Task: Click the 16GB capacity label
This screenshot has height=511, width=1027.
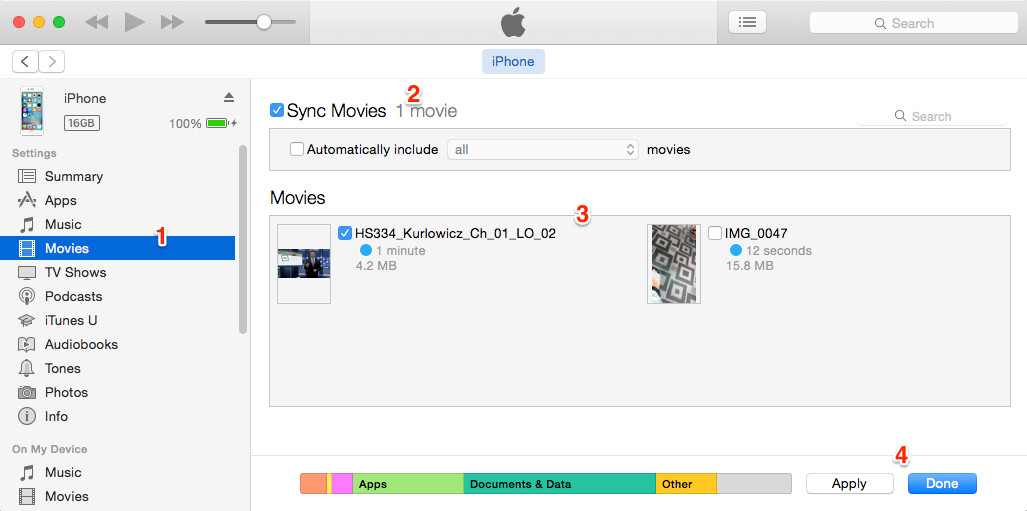Action: coord(82,123)
